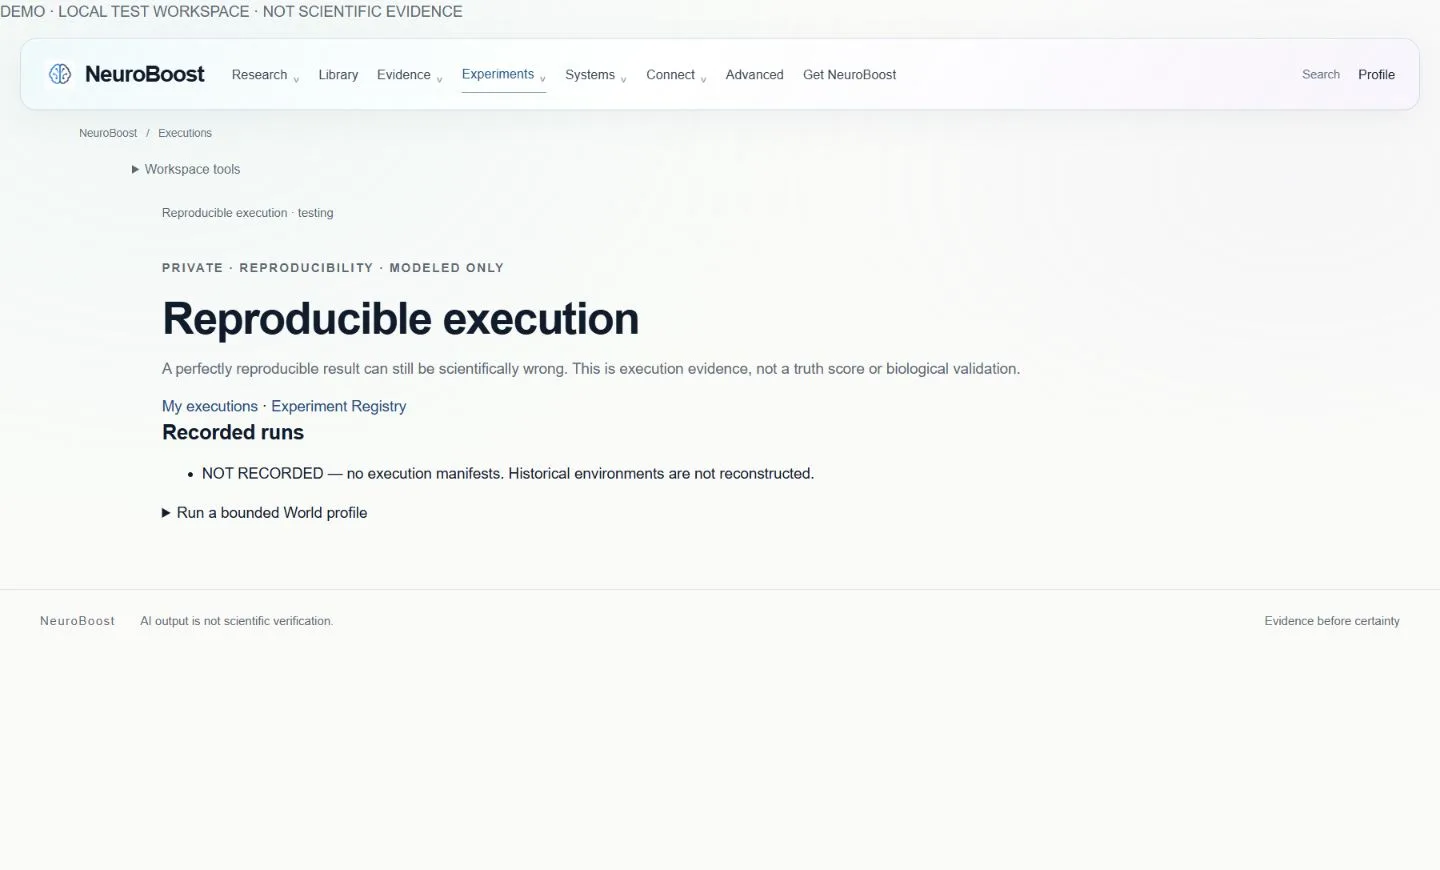1440x870 pixels.
Task: Select Advanced in the navigation bar
Action: tap(754, 75)
